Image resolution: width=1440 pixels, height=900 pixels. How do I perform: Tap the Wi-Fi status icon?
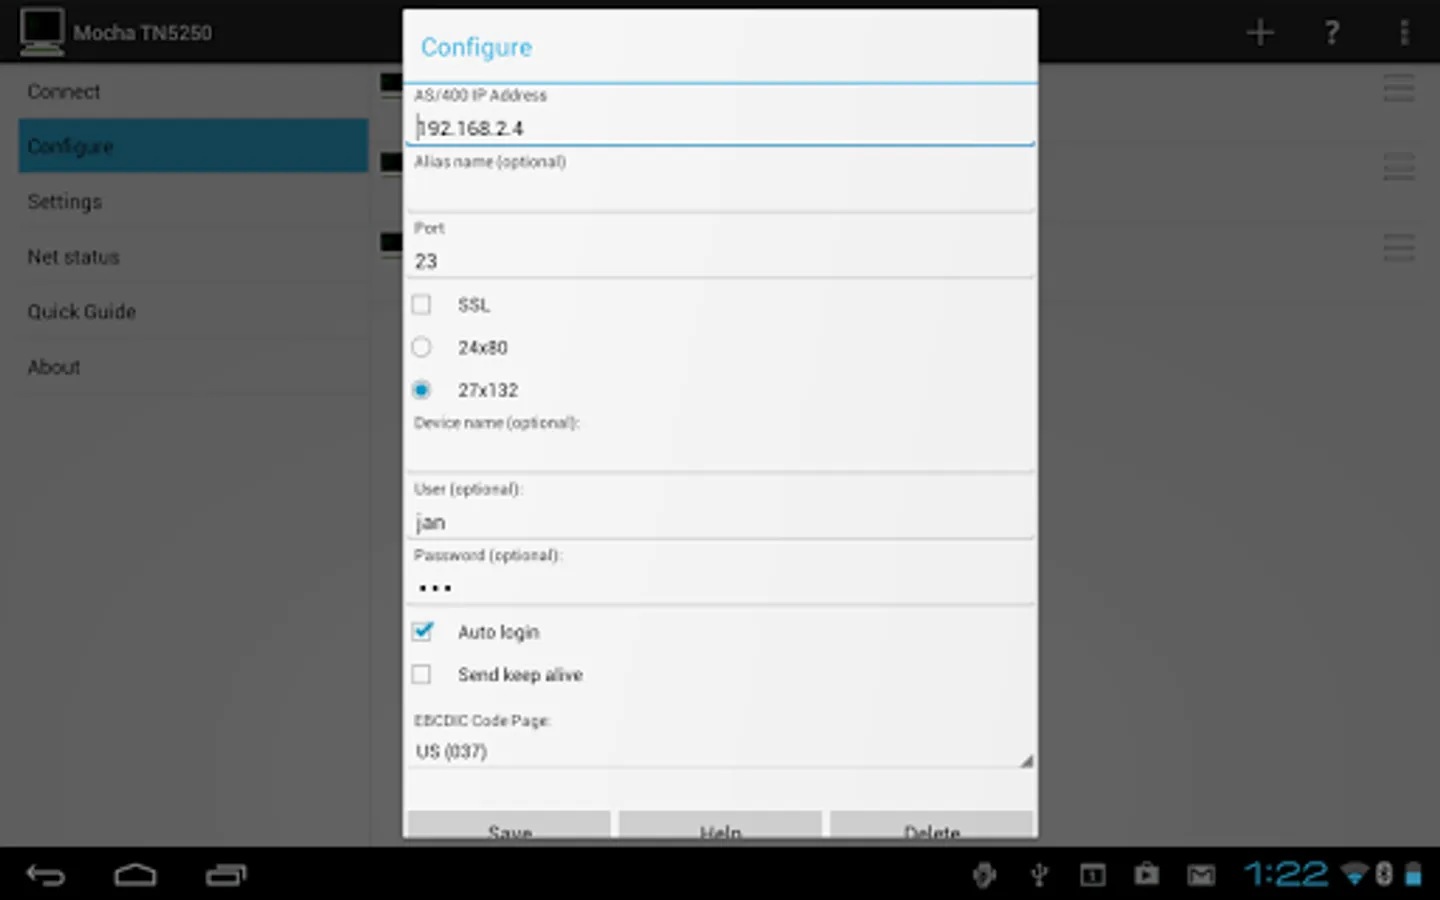pyautogui.click(x=1355, y=874)
